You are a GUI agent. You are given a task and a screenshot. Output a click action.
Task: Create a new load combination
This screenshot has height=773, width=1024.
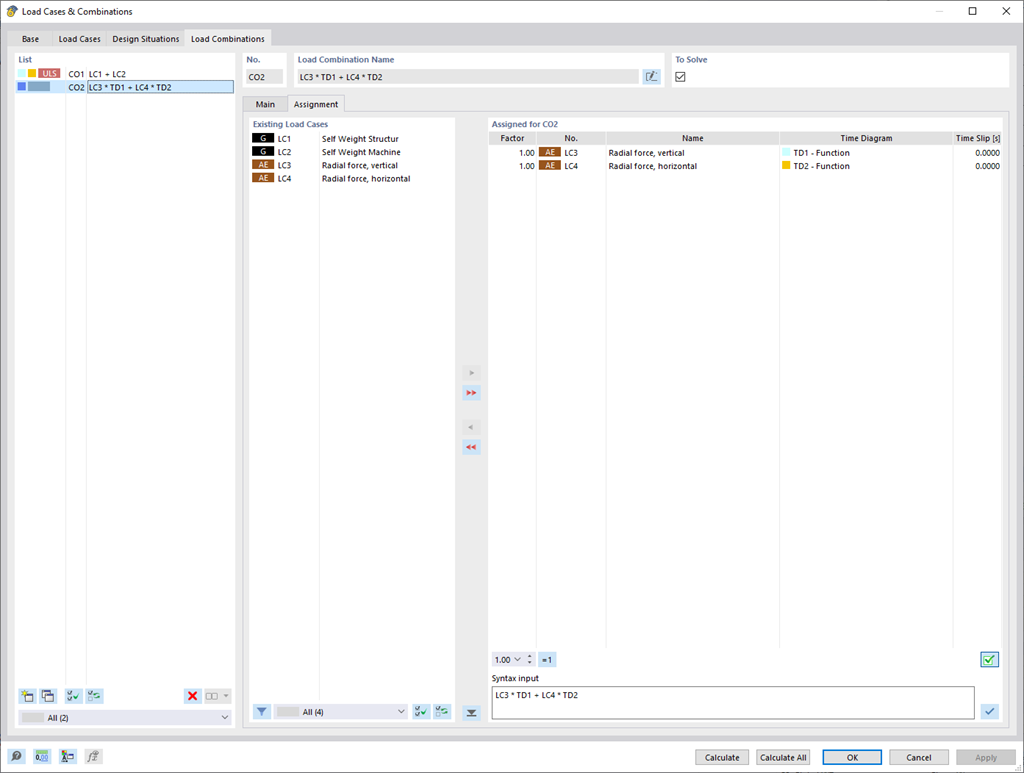click(27, 696)
